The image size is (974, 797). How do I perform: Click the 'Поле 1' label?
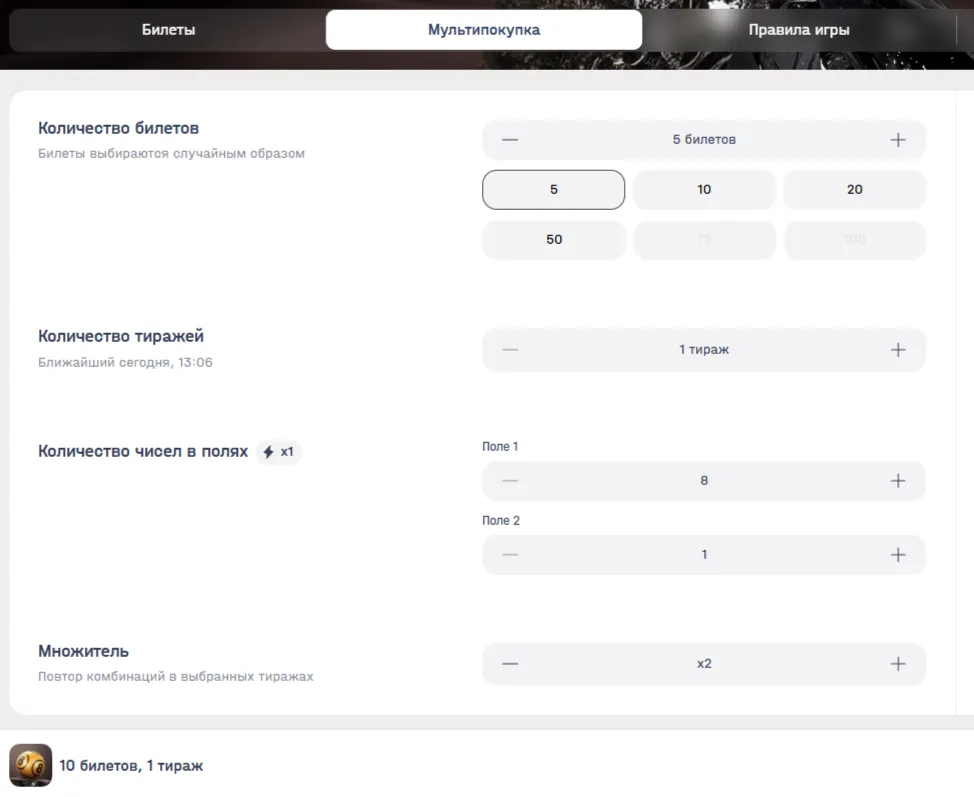[x=500, y=447]
